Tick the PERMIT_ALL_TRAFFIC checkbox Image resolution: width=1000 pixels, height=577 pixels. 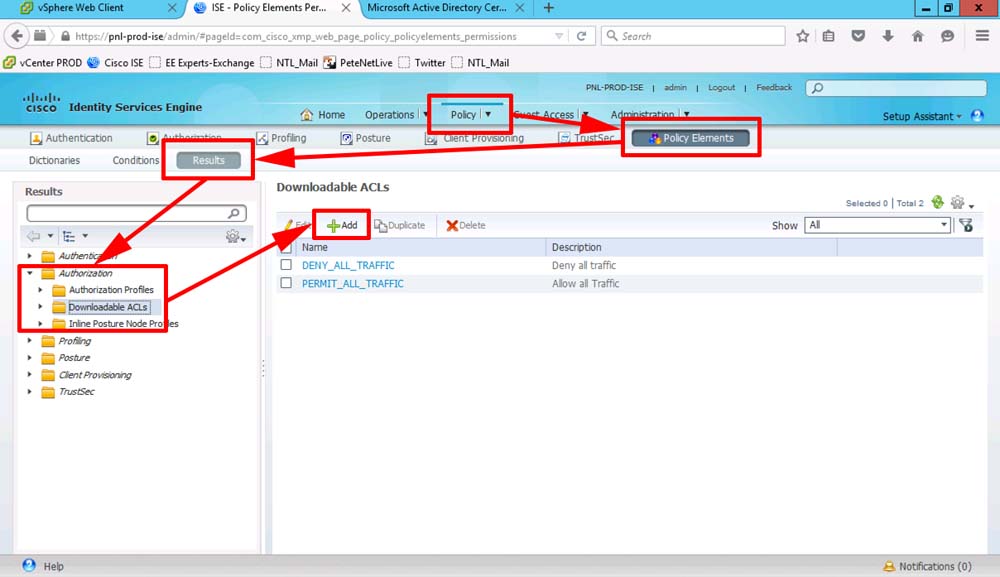click(x=286, y=282)
